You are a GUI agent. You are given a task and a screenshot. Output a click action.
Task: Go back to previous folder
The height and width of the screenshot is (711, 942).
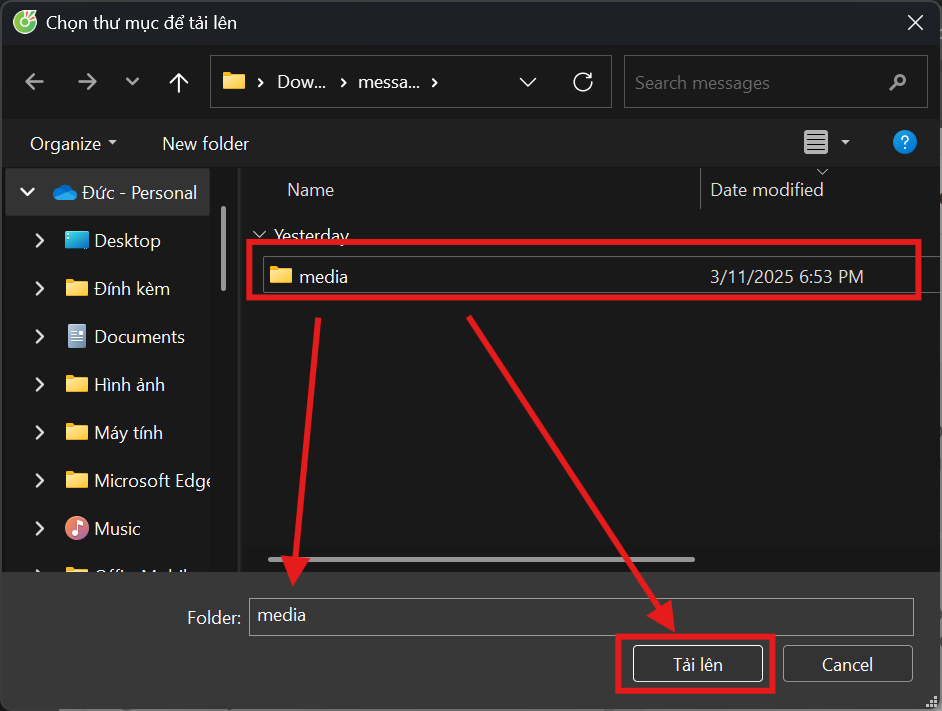pos(34,82)
